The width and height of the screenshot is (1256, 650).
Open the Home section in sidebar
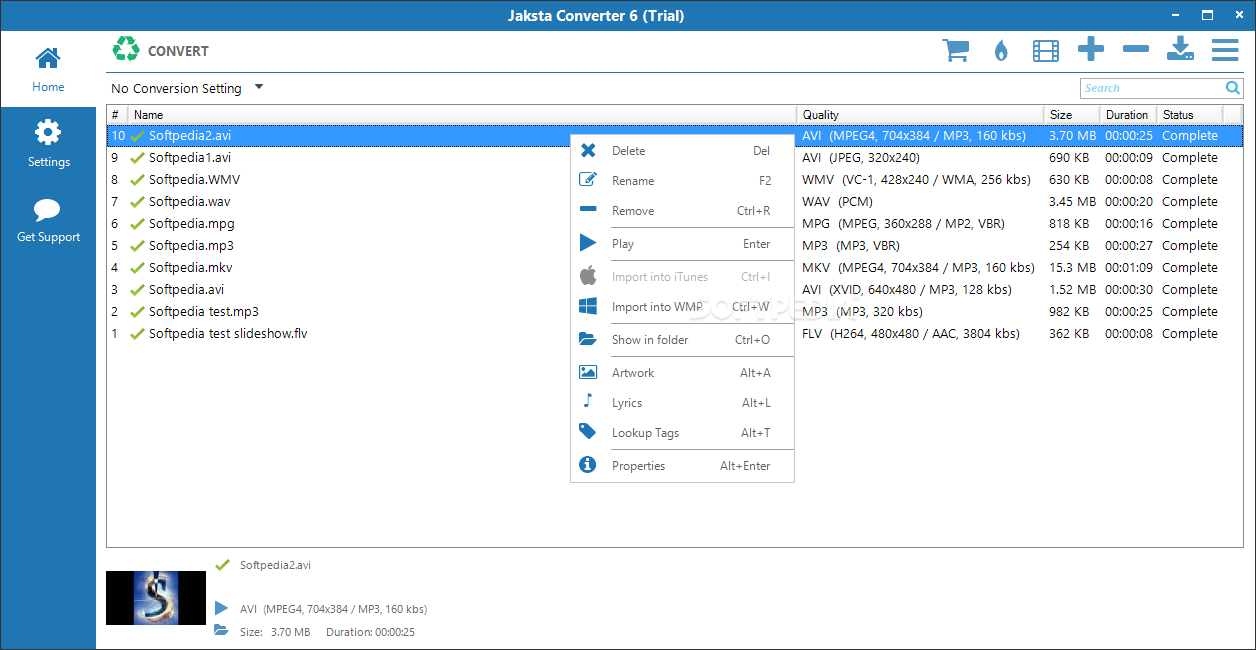(48, 68)
